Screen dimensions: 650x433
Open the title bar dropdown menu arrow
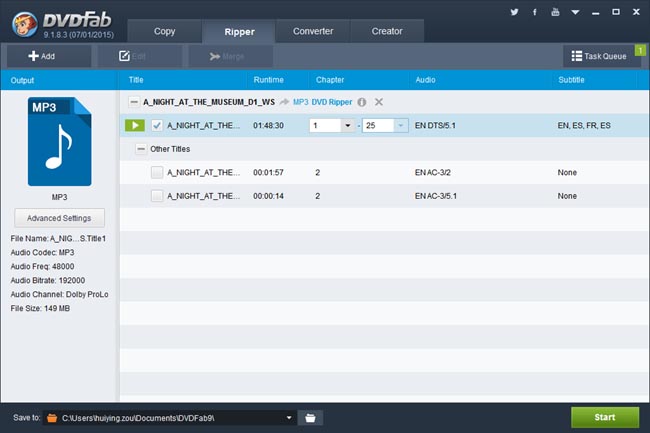[575, 12]
